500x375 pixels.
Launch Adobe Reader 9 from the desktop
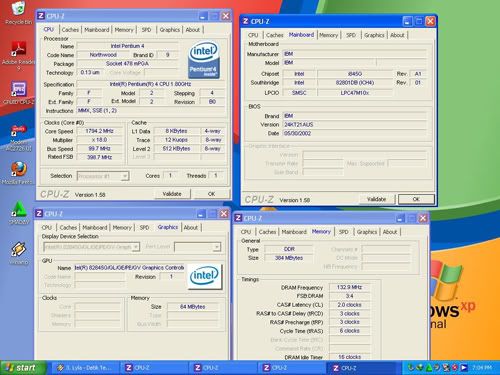18,55
